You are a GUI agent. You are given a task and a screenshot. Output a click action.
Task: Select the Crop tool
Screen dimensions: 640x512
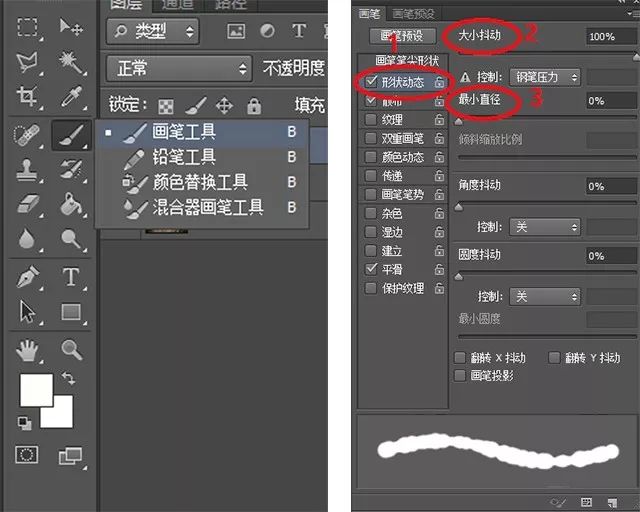click(x=28, y=97)
